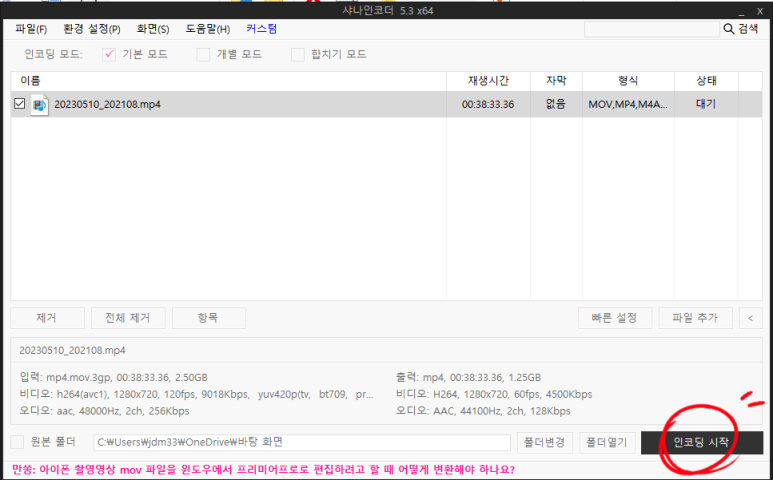Viewport: 773px width, 480px height.
Task: Click the 자막 column header
Action: tap(556, 81)
